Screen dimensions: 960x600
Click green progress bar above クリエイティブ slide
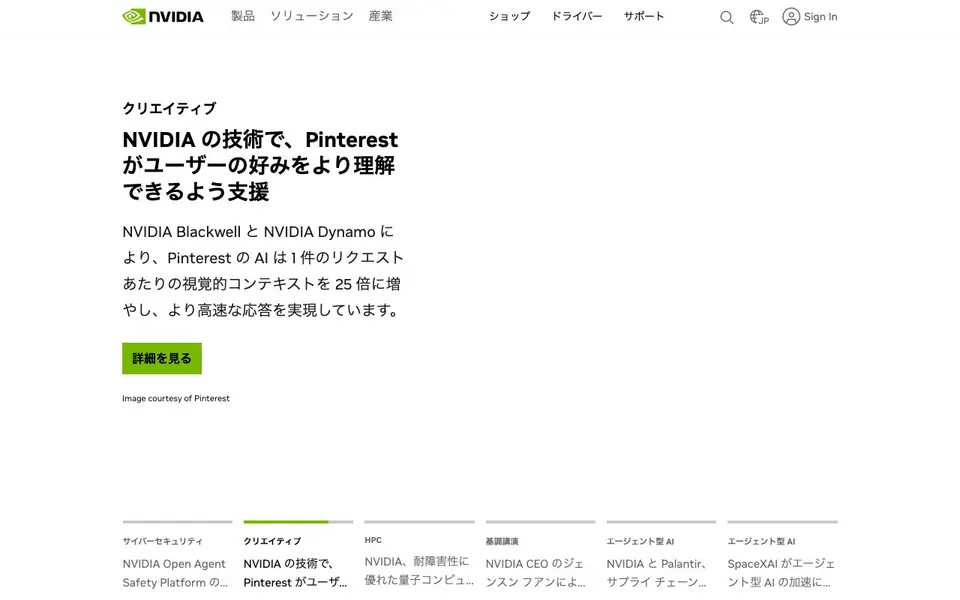tap(298, 522)
